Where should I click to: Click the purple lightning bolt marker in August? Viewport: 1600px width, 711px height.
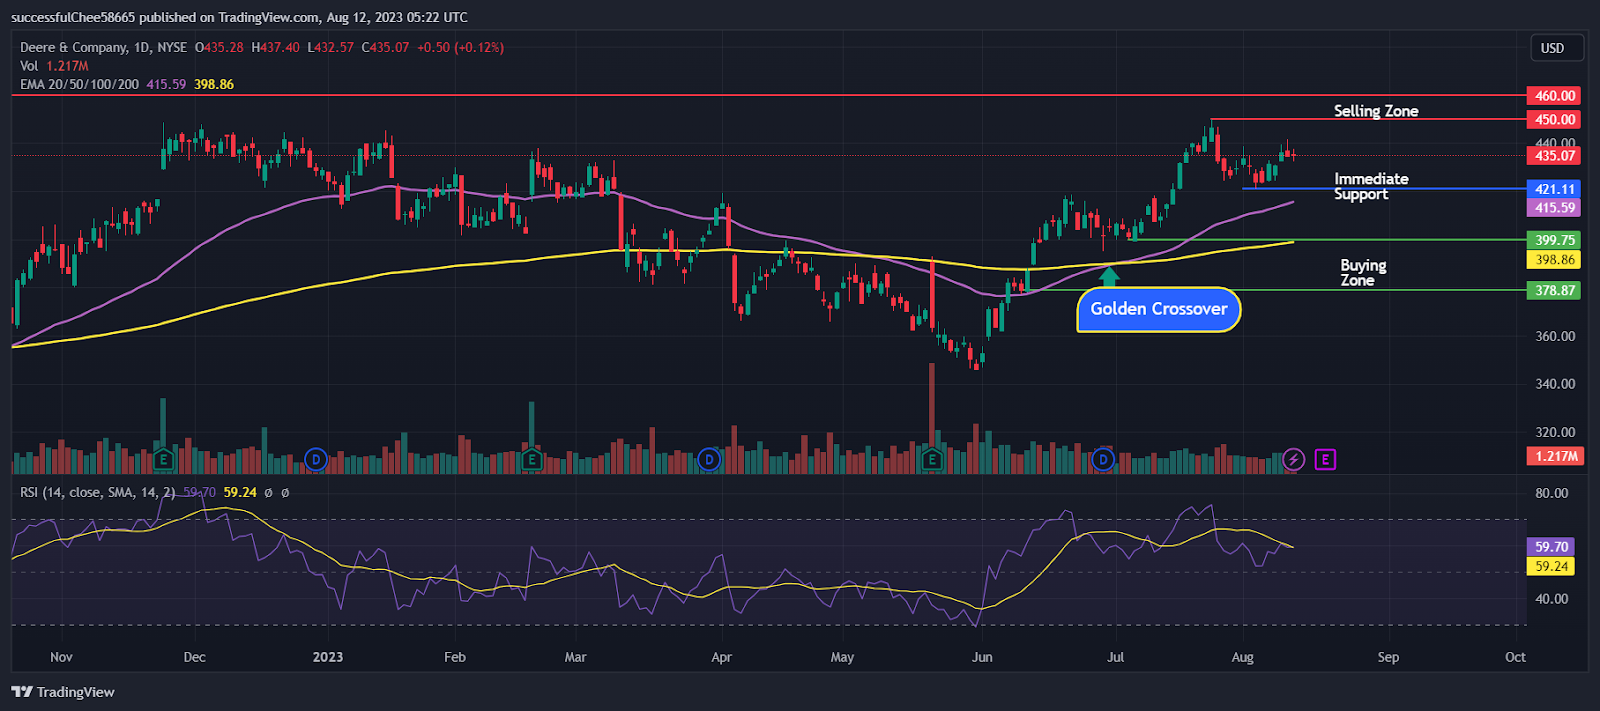click(1294, 460)
